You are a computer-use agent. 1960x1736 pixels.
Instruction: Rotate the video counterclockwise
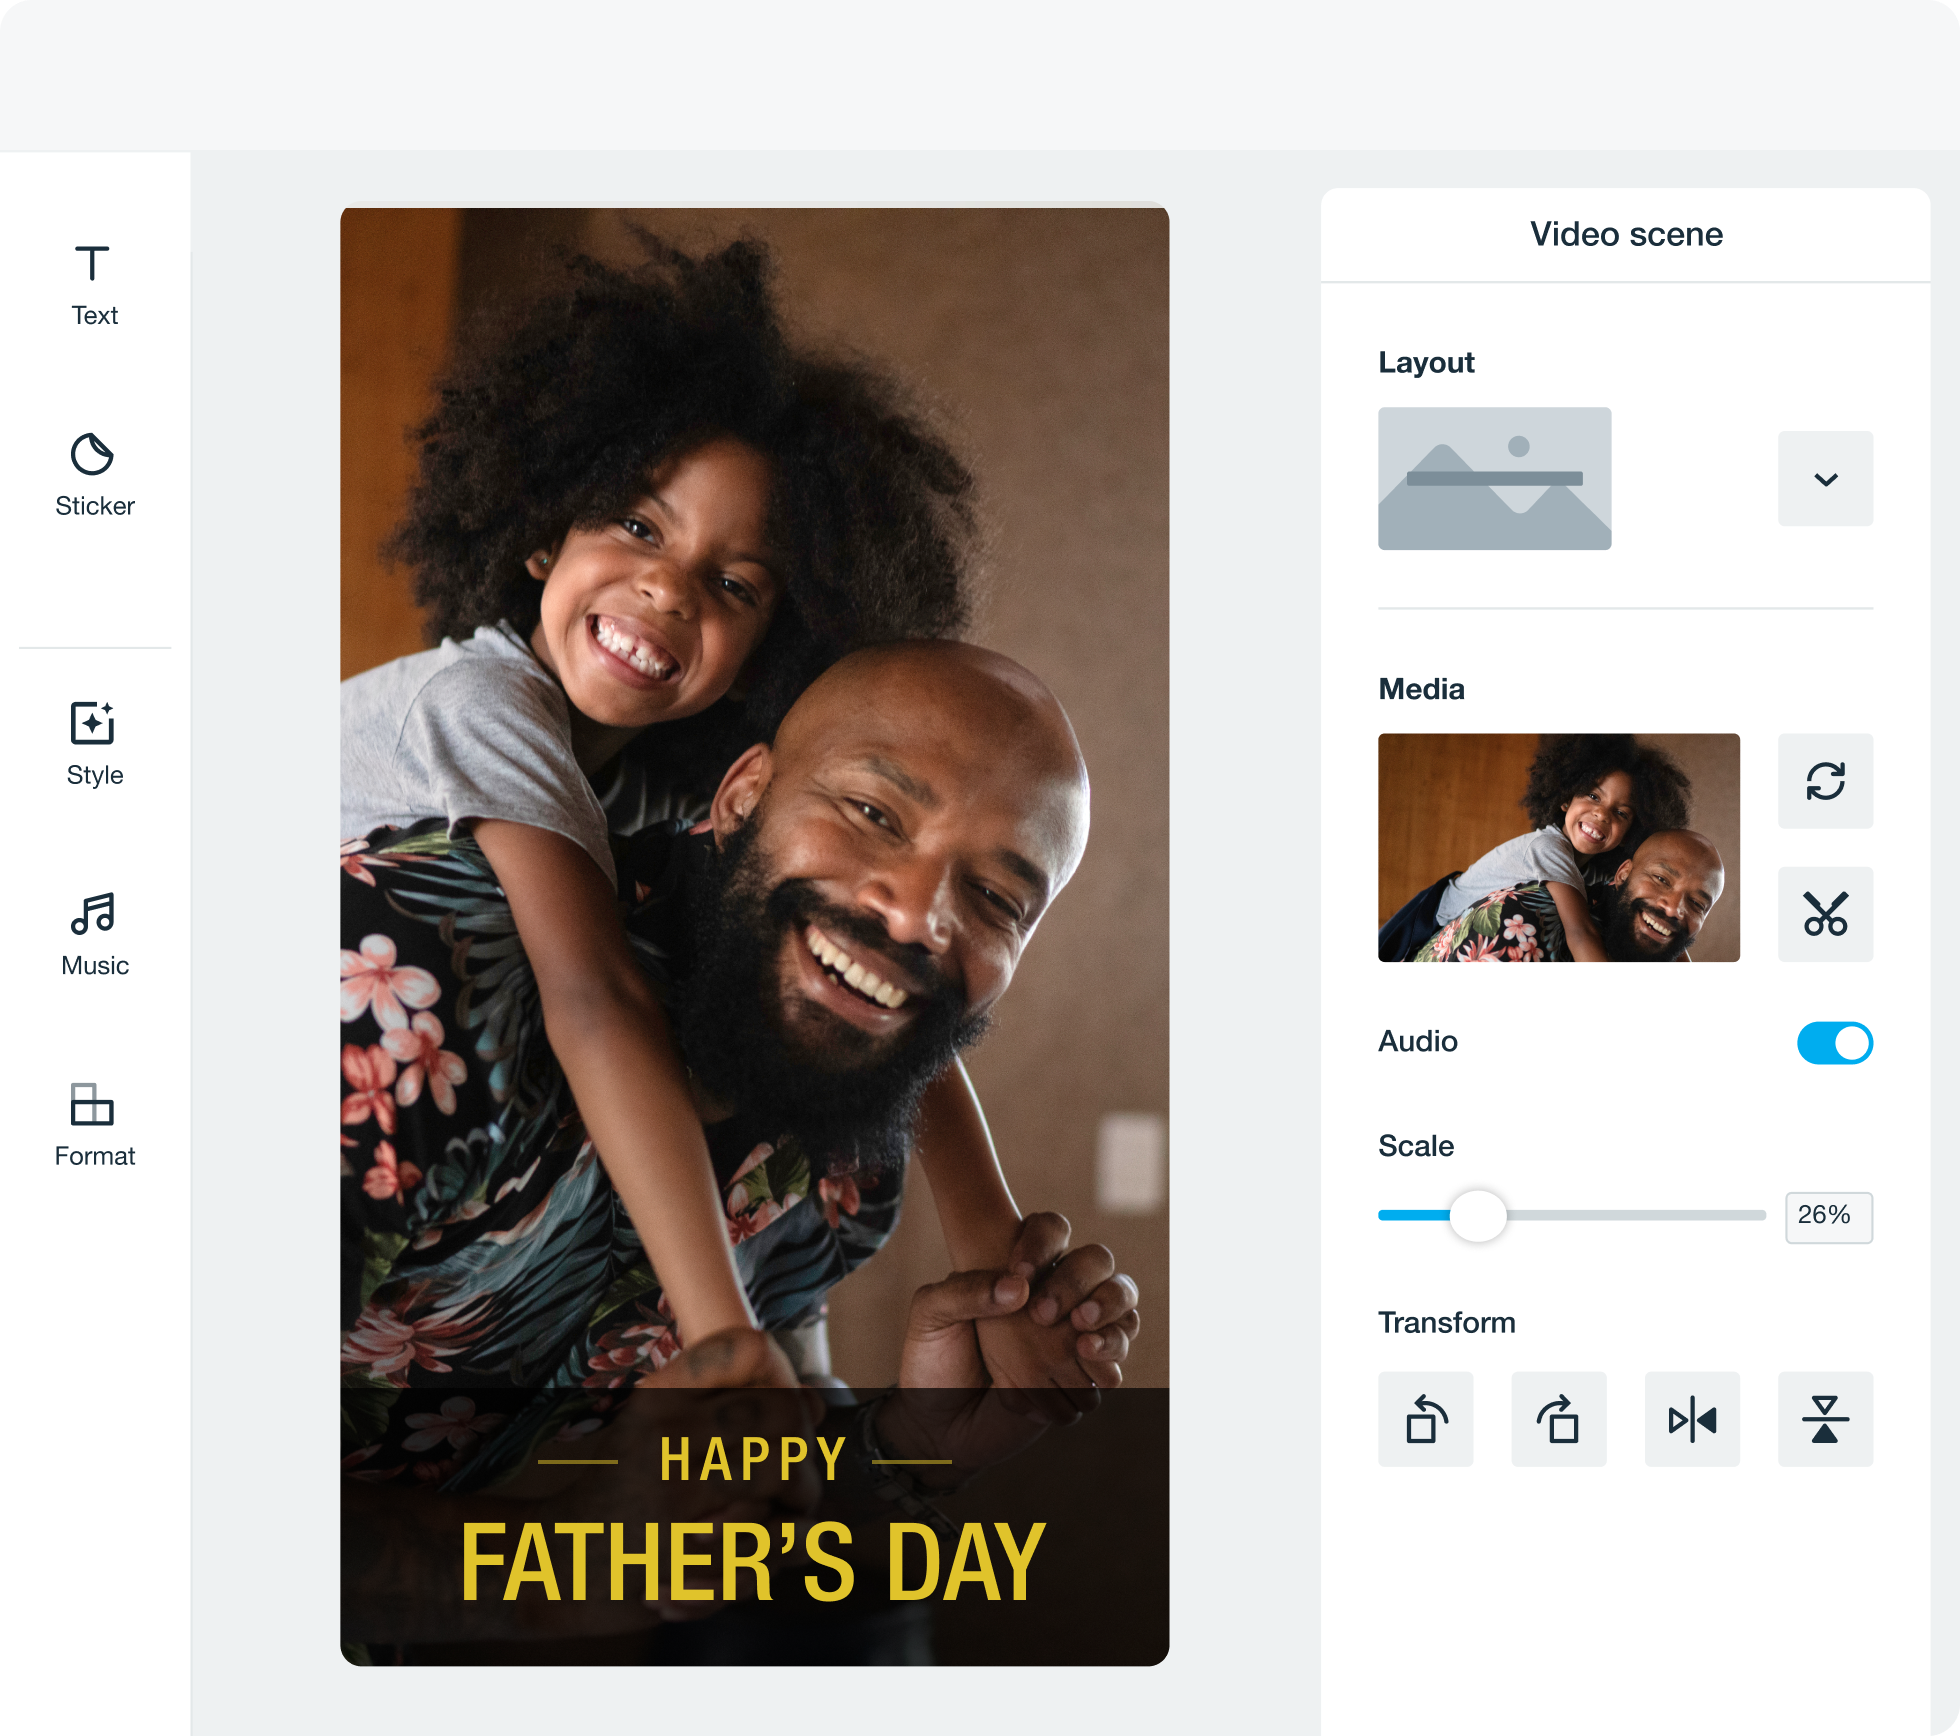point(1425,1419)
